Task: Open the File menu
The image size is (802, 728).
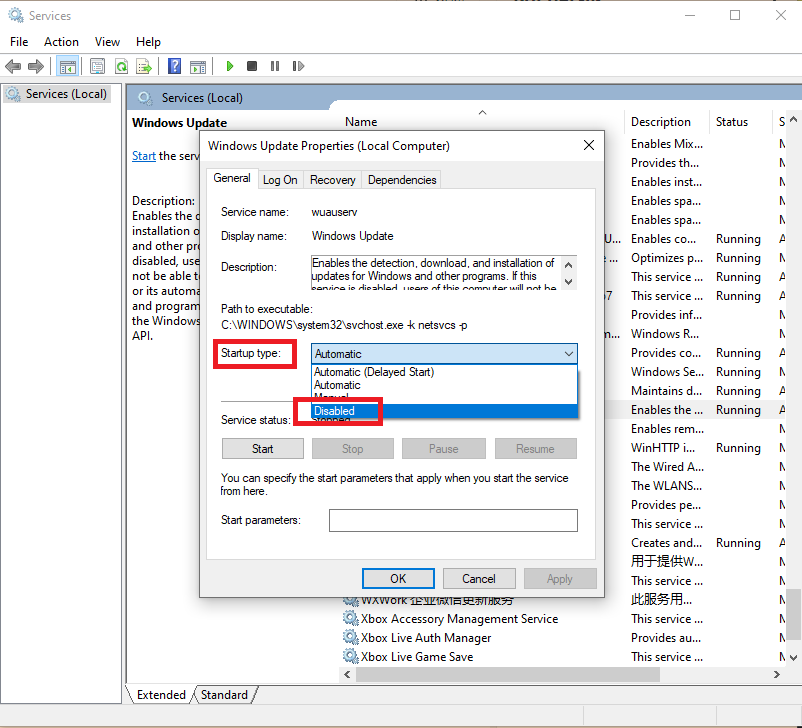Action: tap(19, 42)
